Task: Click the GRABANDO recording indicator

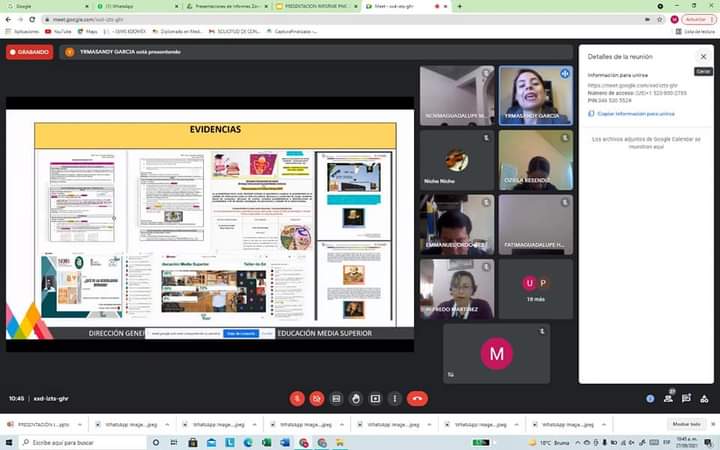Action: tap(30, 52)
